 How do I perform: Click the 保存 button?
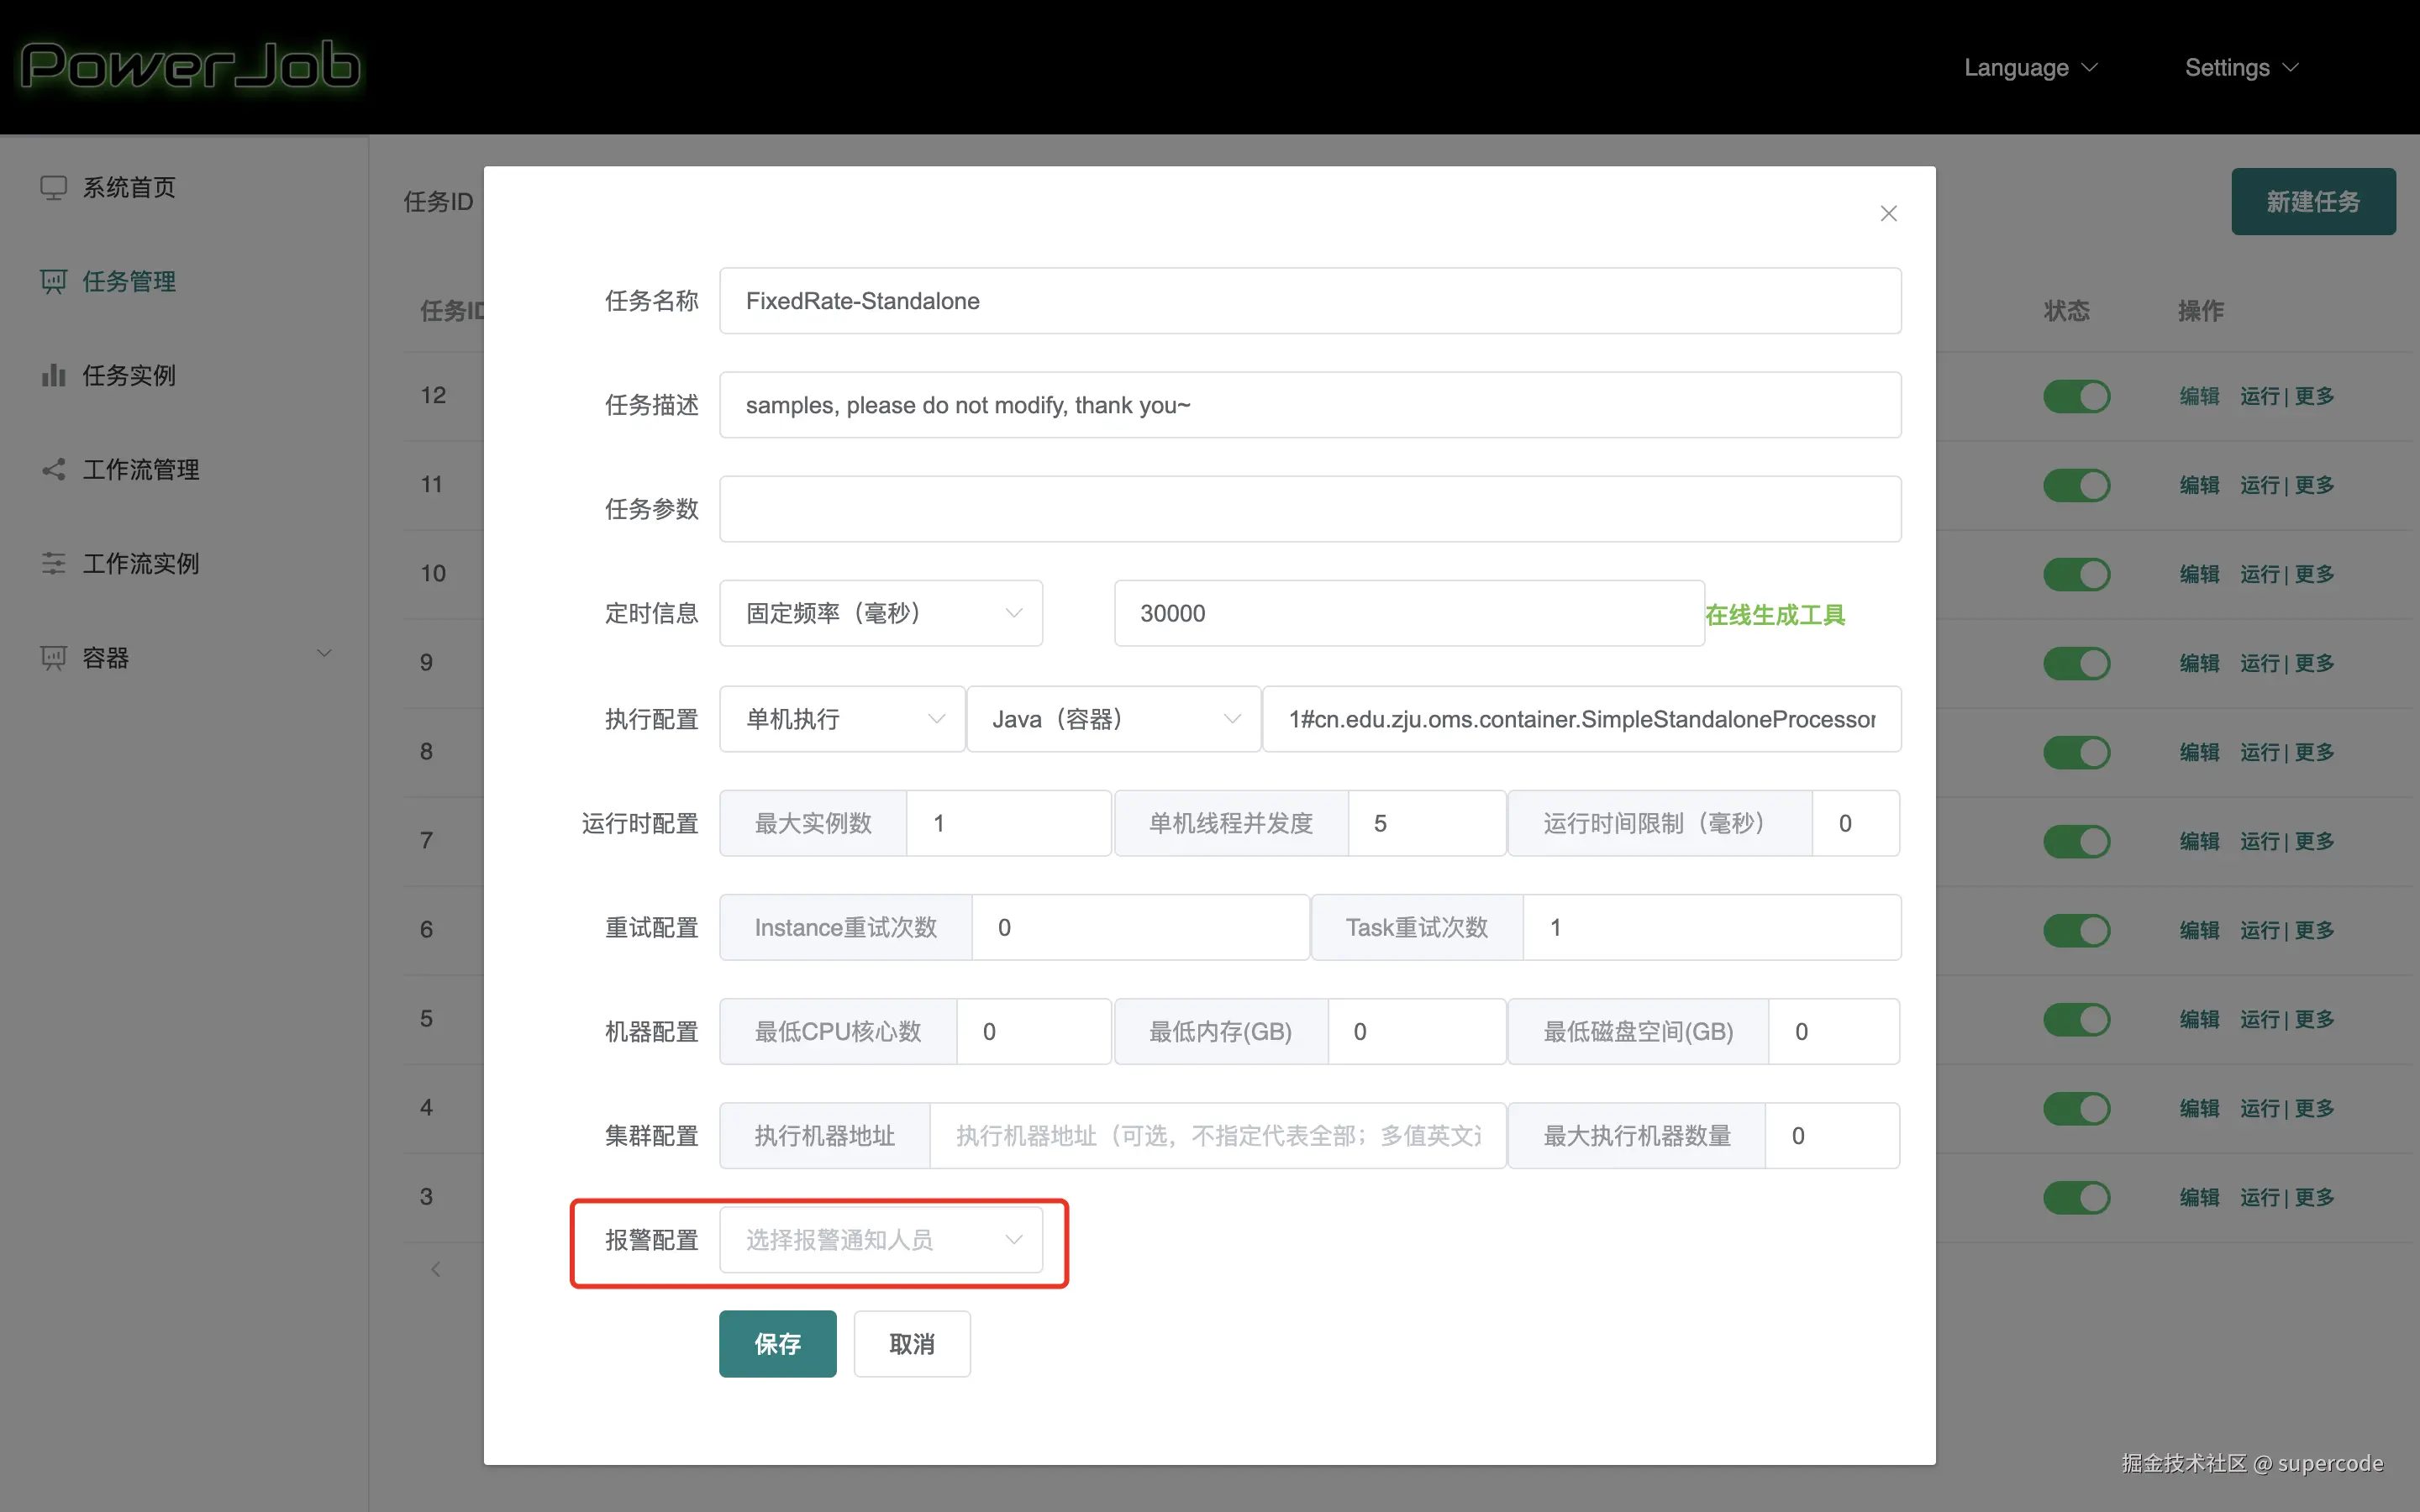click(777, 1343)
